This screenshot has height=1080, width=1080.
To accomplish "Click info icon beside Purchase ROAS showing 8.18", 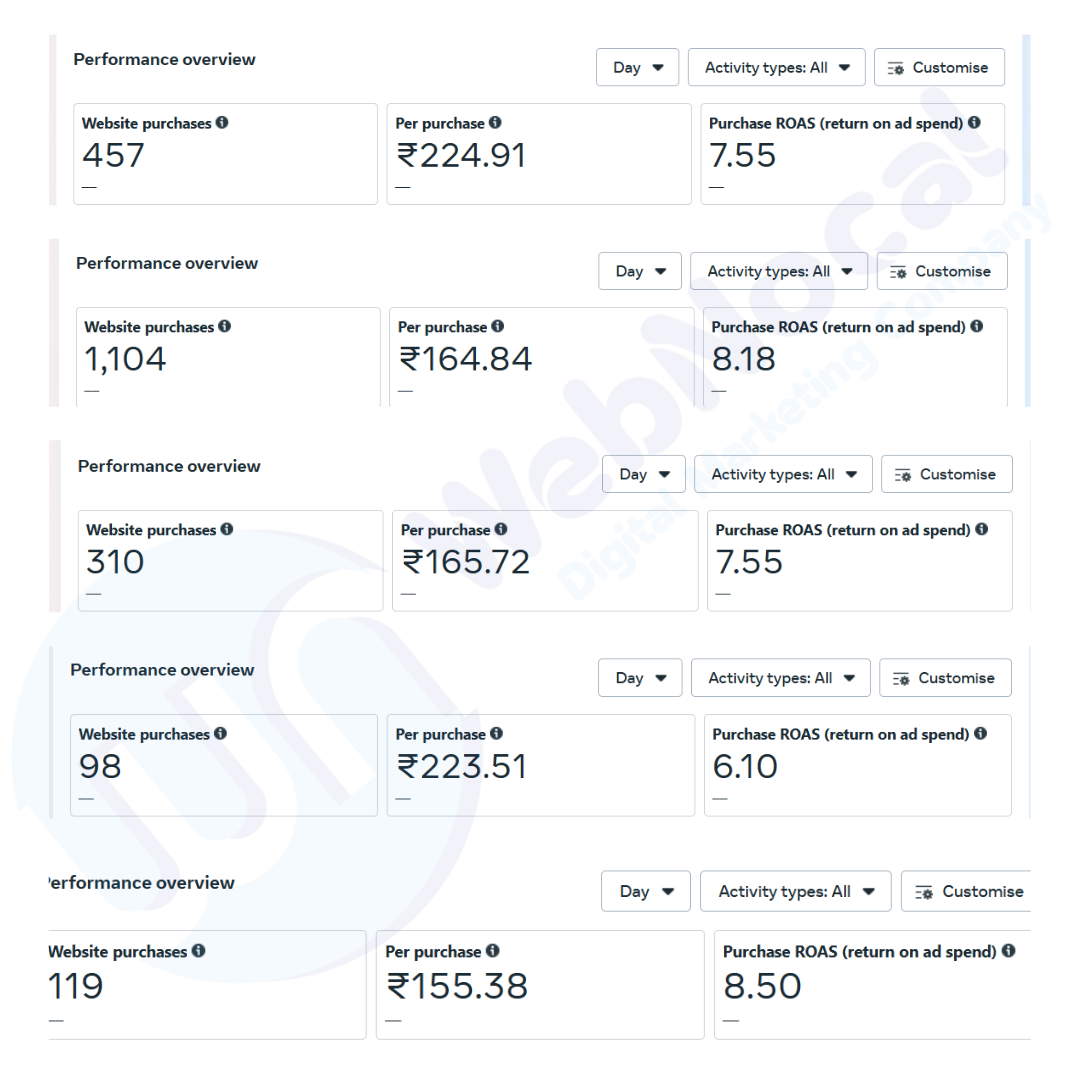I will tap(977, 326).
